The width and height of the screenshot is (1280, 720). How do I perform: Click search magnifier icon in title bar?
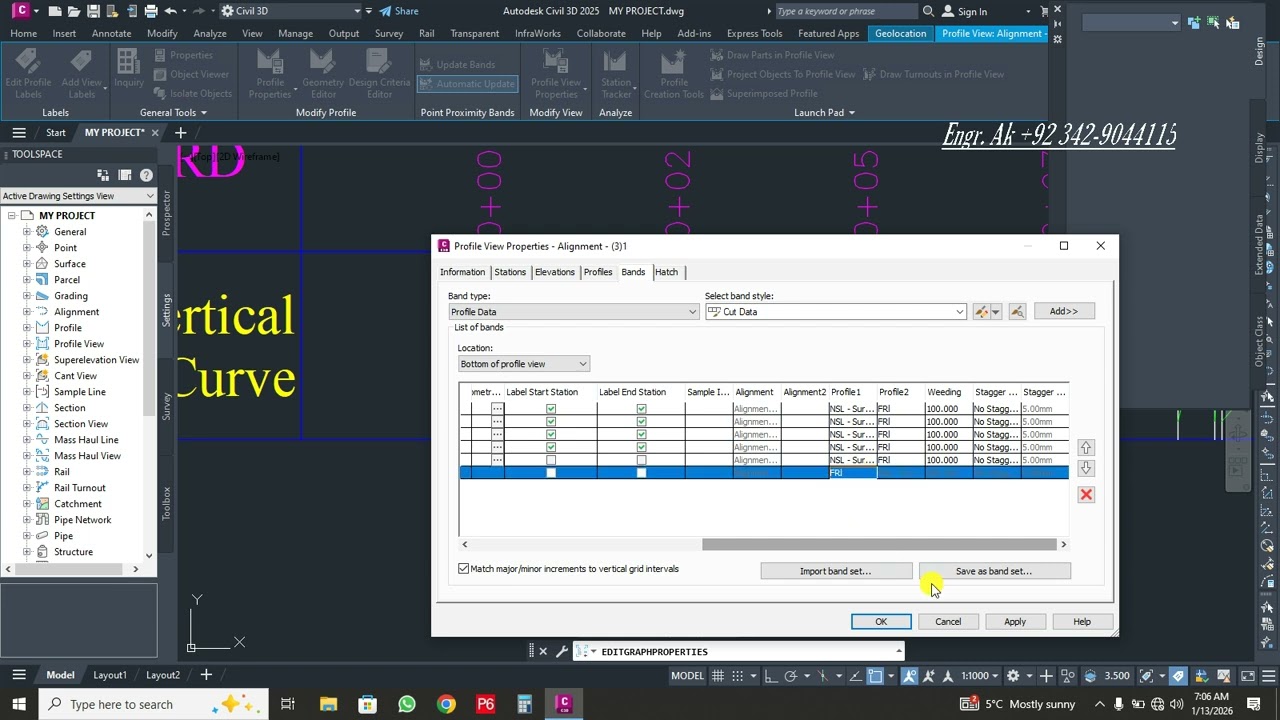coord(928,11)
